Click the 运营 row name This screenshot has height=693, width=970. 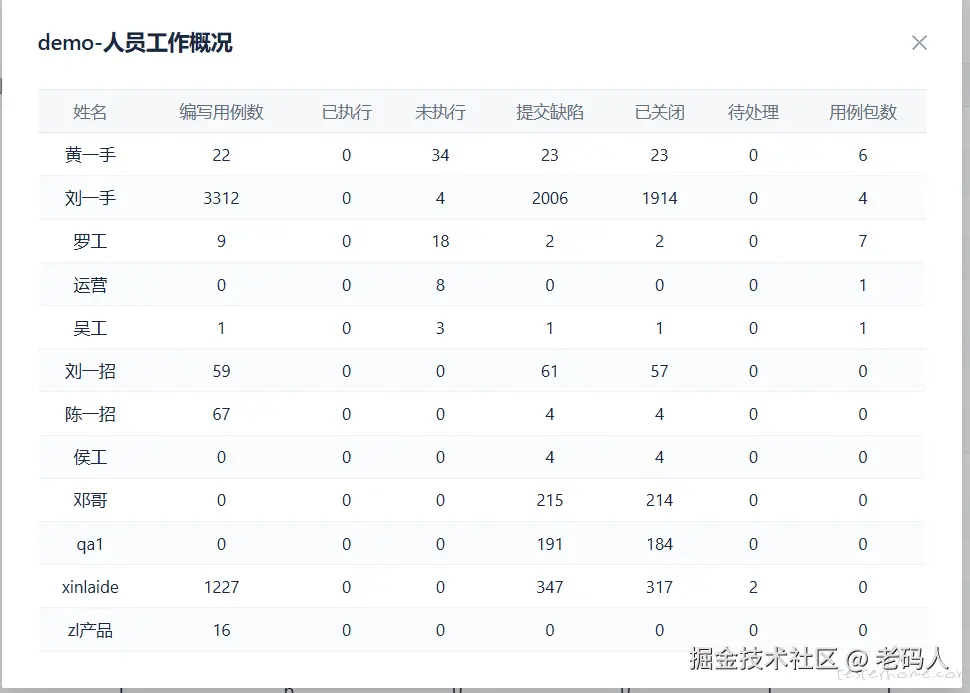pos(90,285)
